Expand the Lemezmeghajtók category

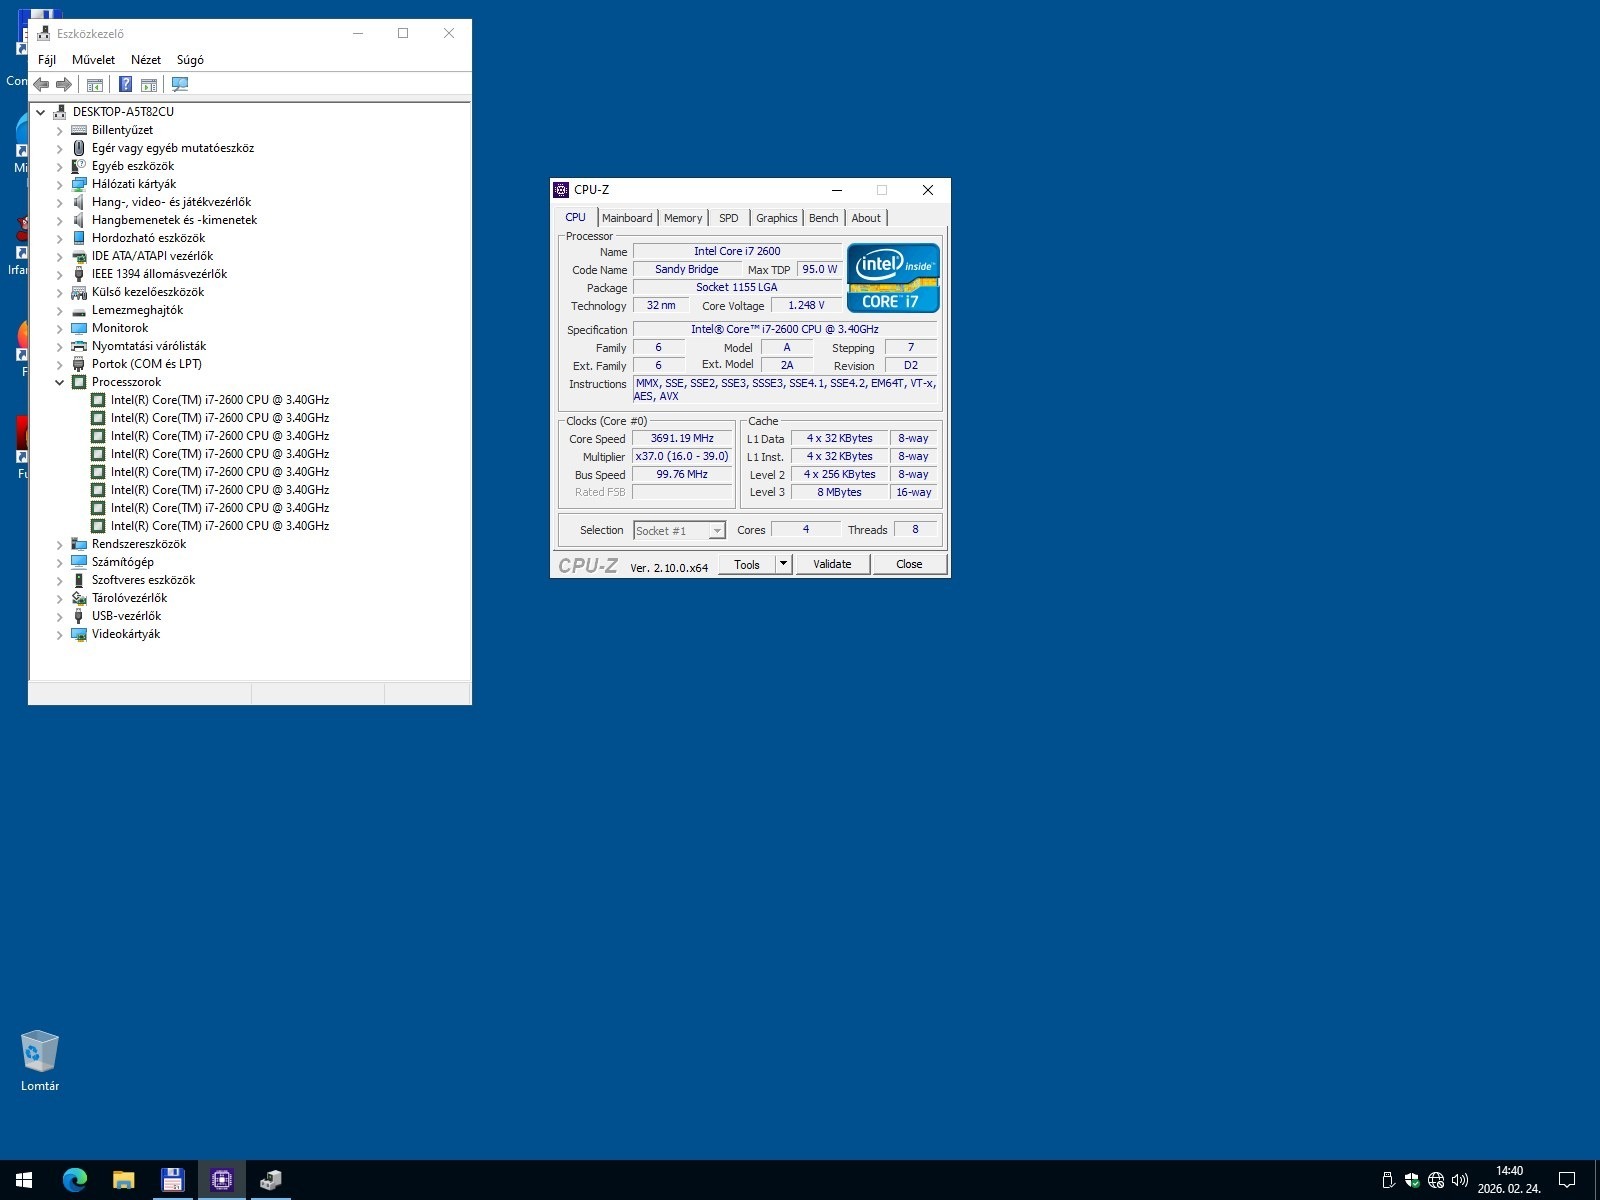click(60, 310)
